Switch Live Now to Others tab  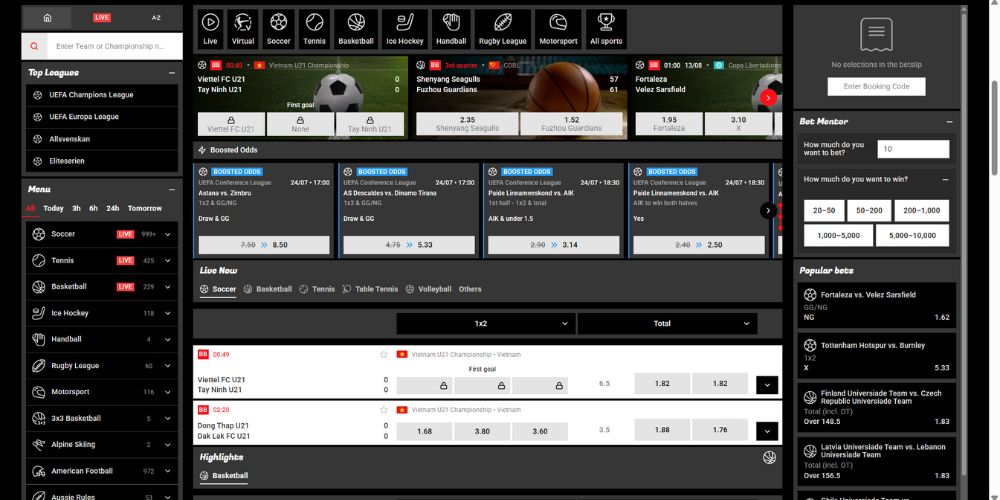click(x=470, y=289)
